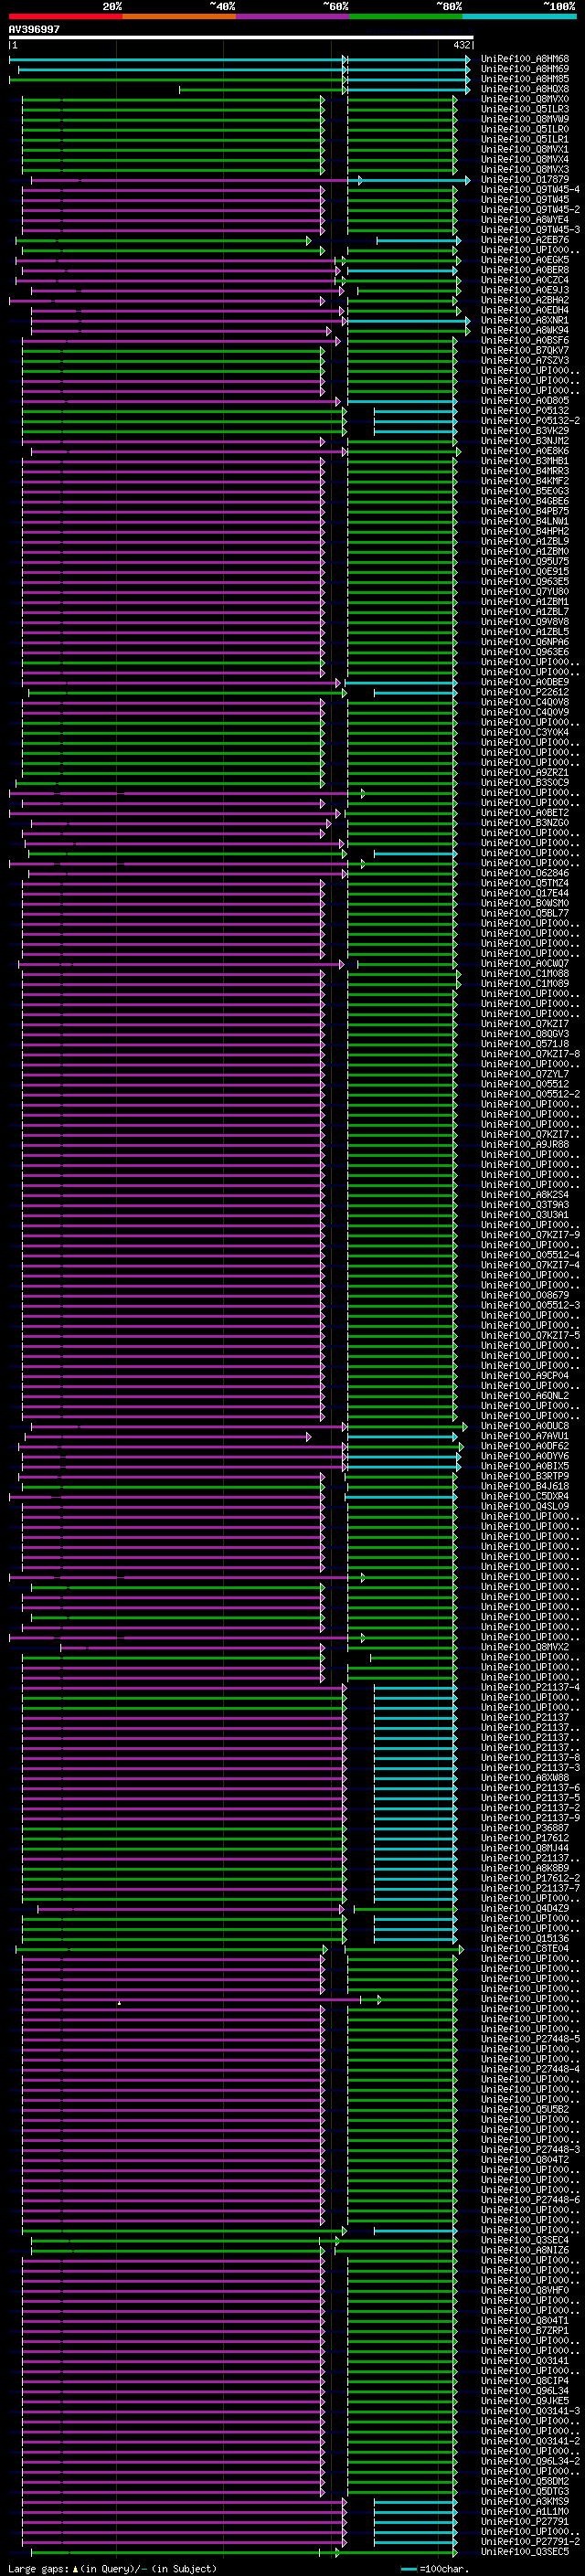The height and width of the screenshot is (2576, 585).
Task: Open hit UniRef100_A8HM69
Action: point(525,69)
